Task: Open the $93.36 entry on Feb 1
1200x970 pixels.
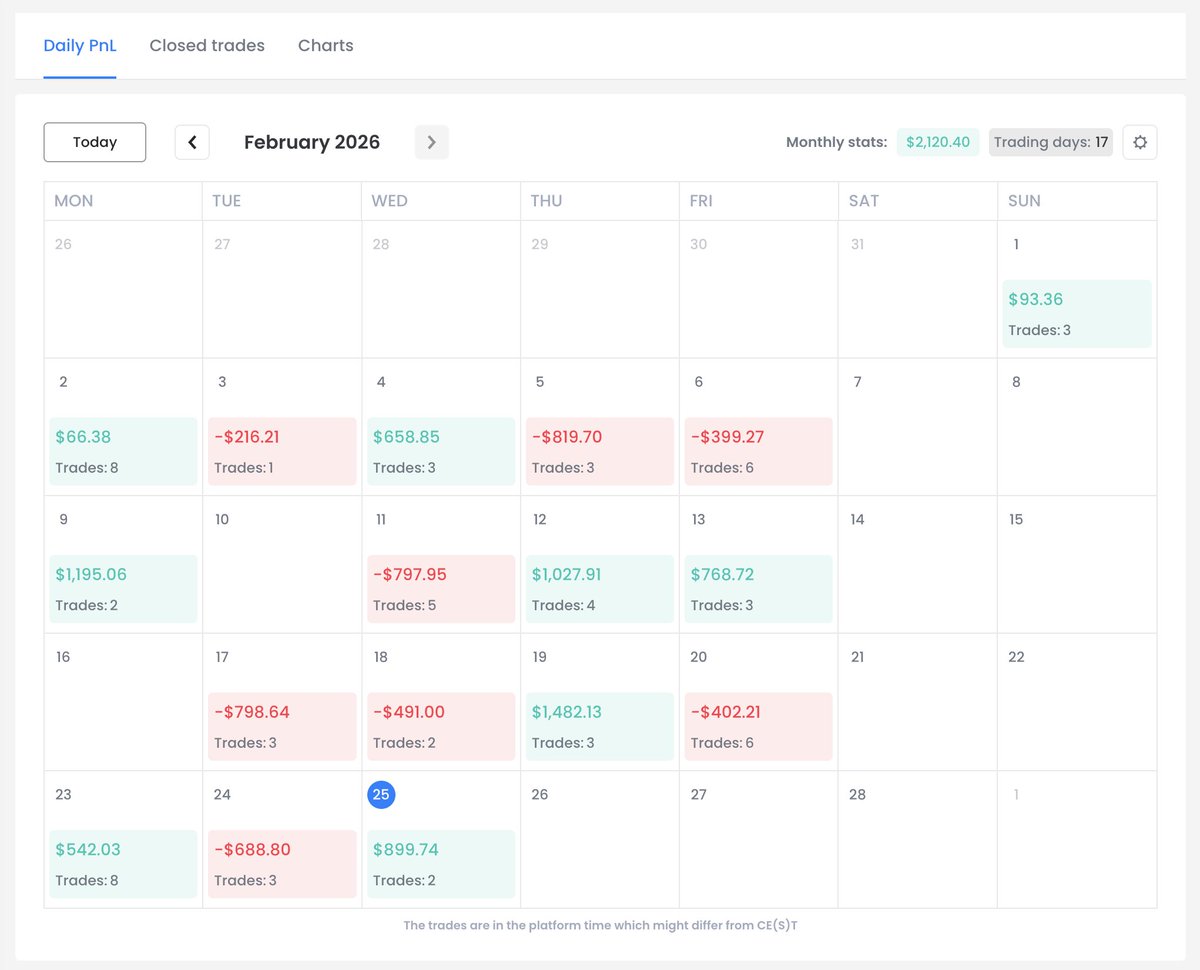Action: (1077, 314)
